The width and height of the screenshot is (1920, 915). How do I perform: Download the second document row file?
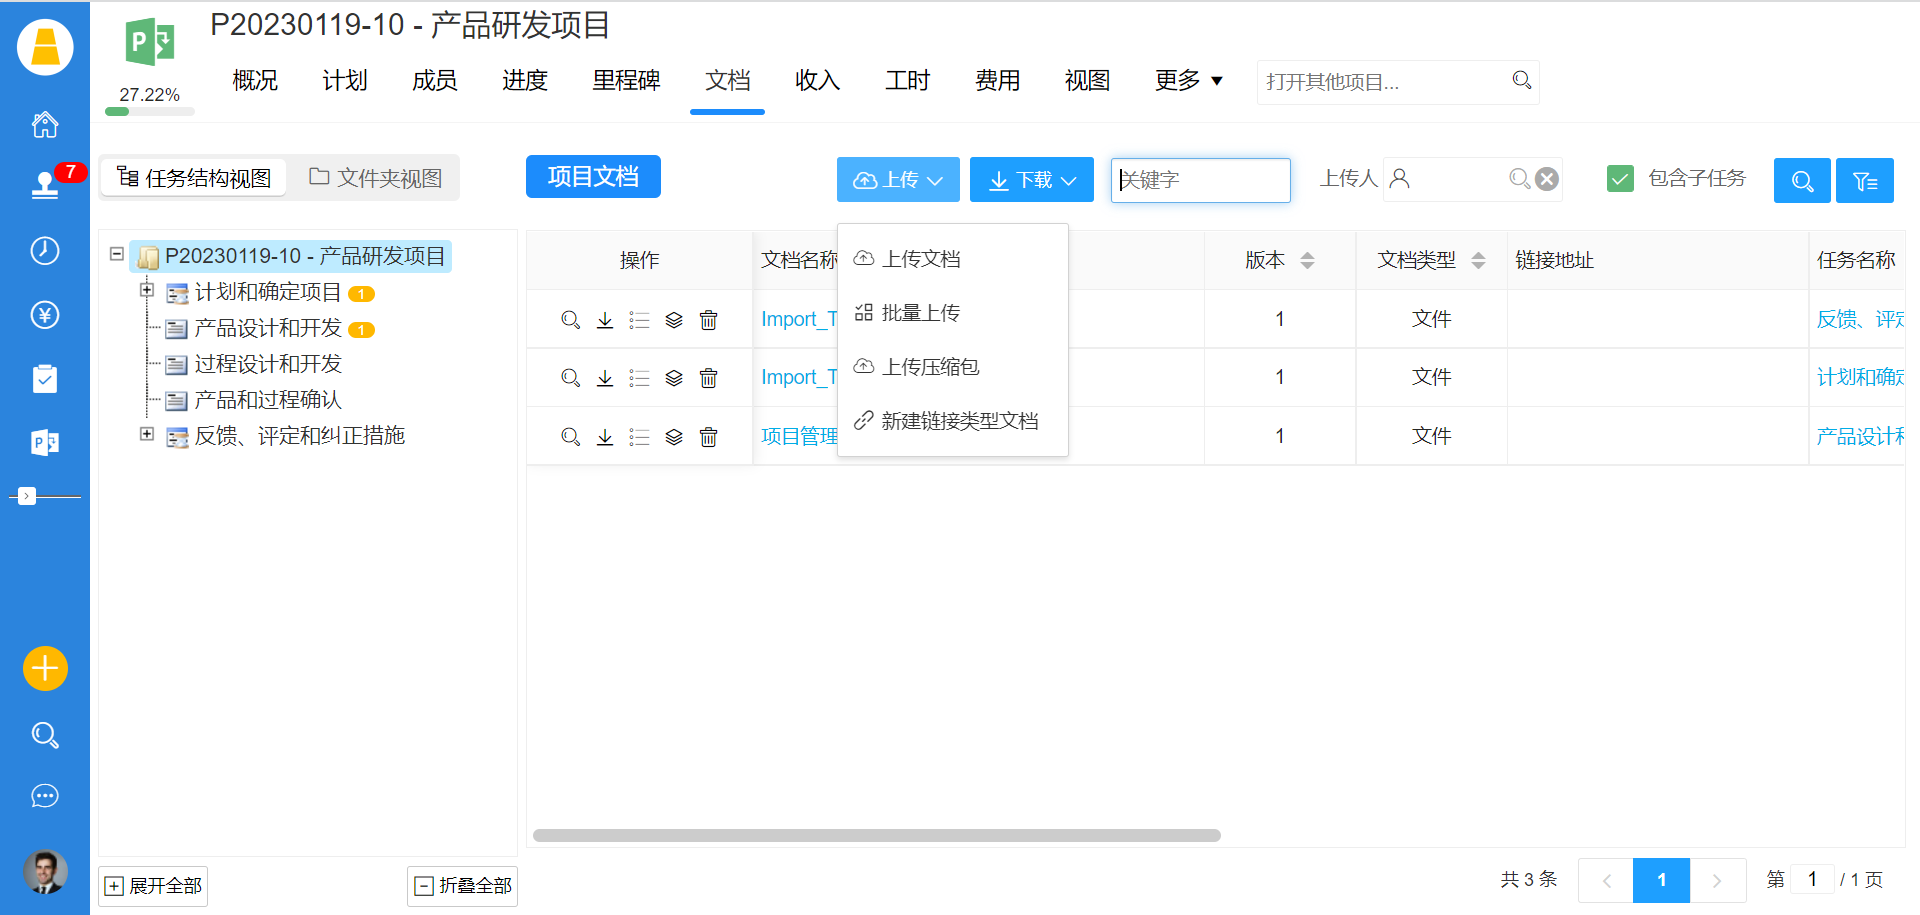point(605,378)
